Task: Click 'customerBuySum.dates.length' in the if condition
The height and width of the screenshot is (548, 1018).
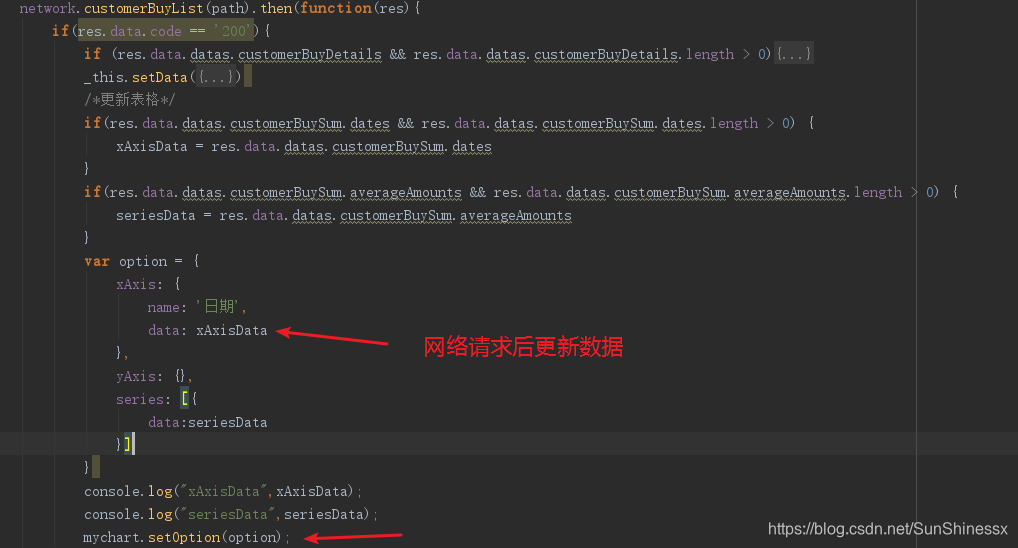Action: click(650, 123)
